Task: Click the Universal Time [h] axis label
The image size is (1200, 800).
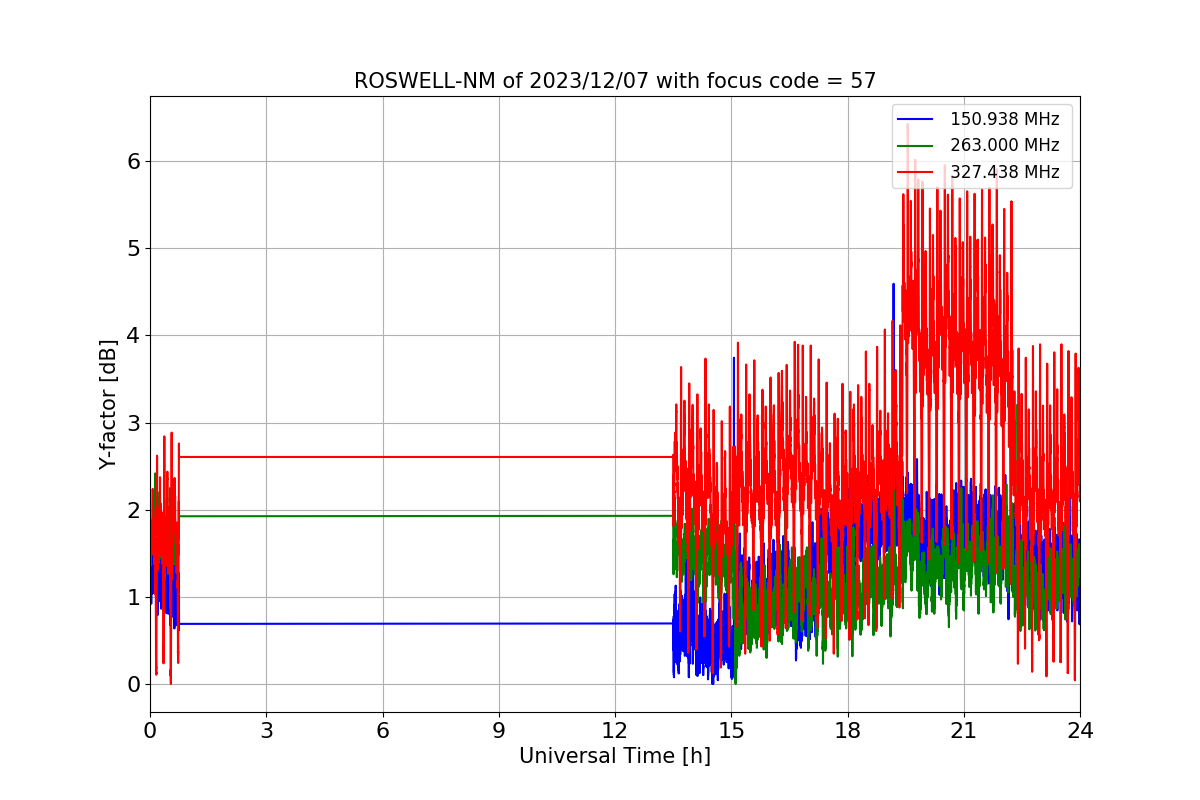Action: pos(615,757)
